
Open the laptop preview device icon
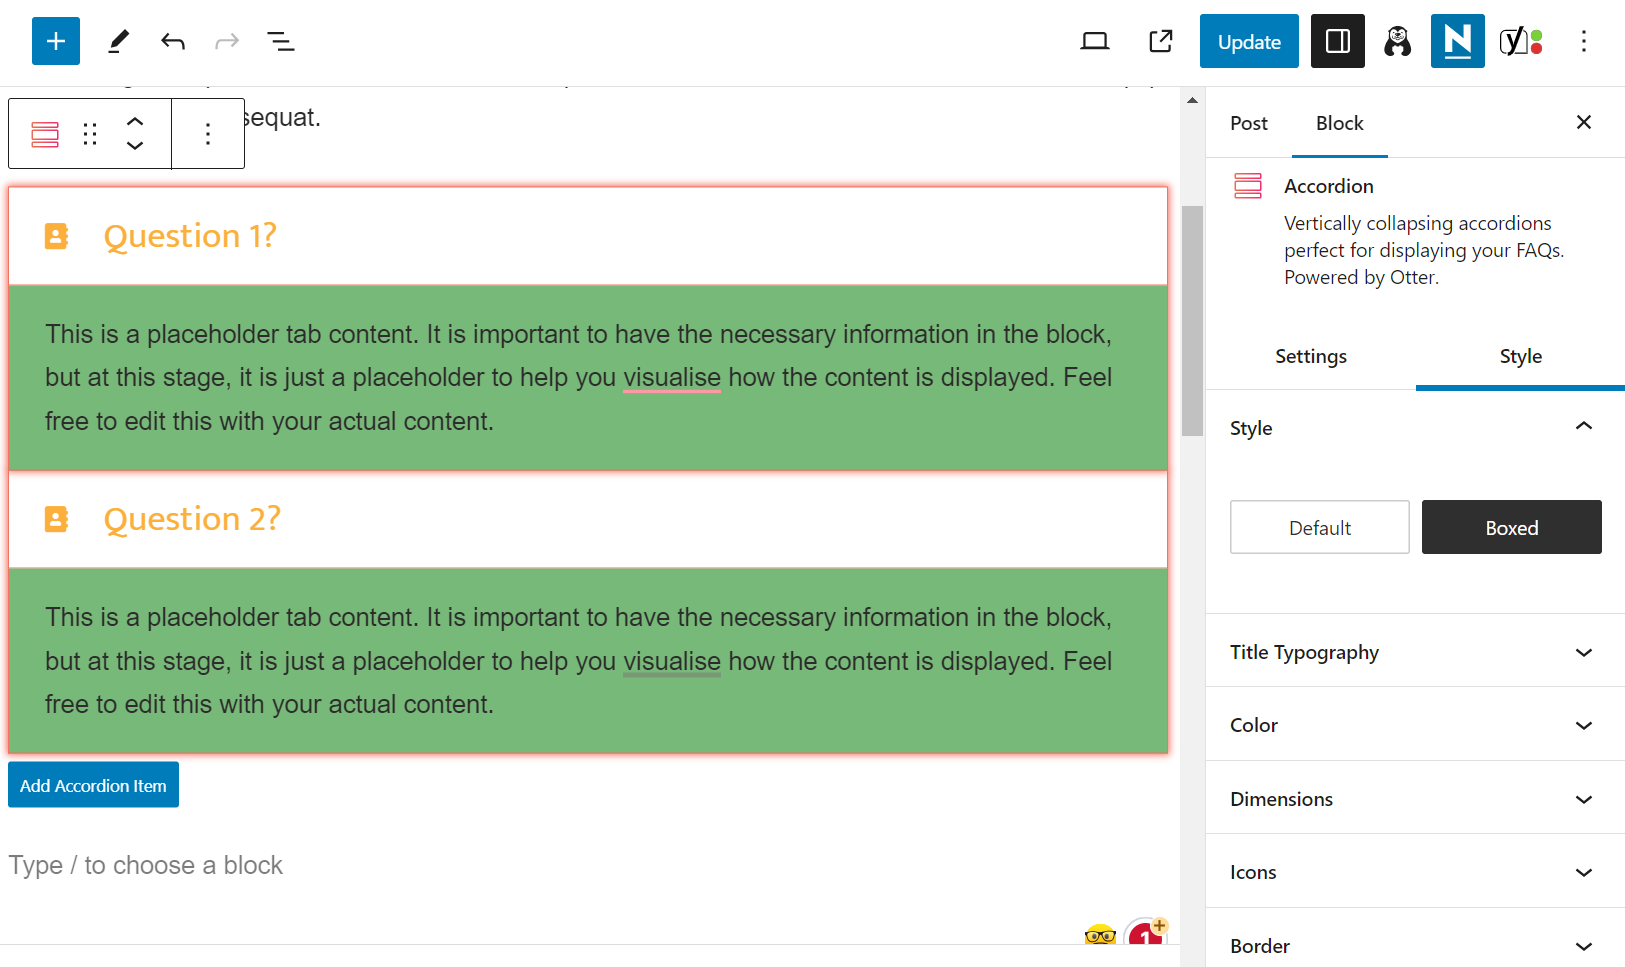point(1095,41)
